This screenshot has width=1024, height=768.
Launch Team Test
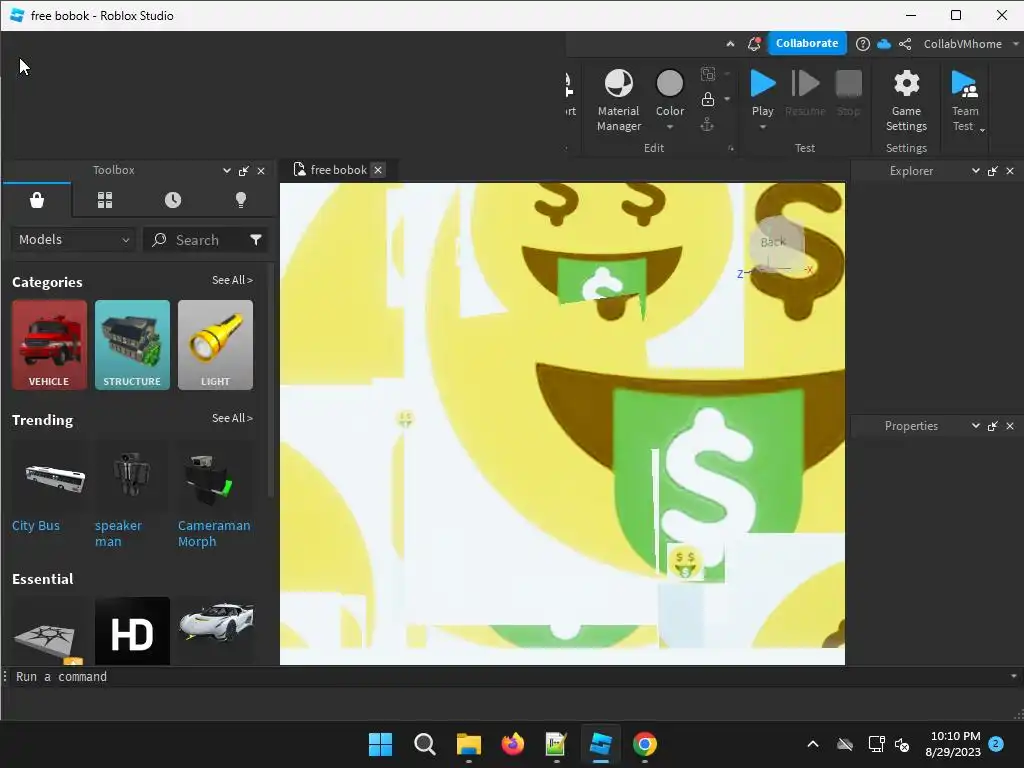965,100
